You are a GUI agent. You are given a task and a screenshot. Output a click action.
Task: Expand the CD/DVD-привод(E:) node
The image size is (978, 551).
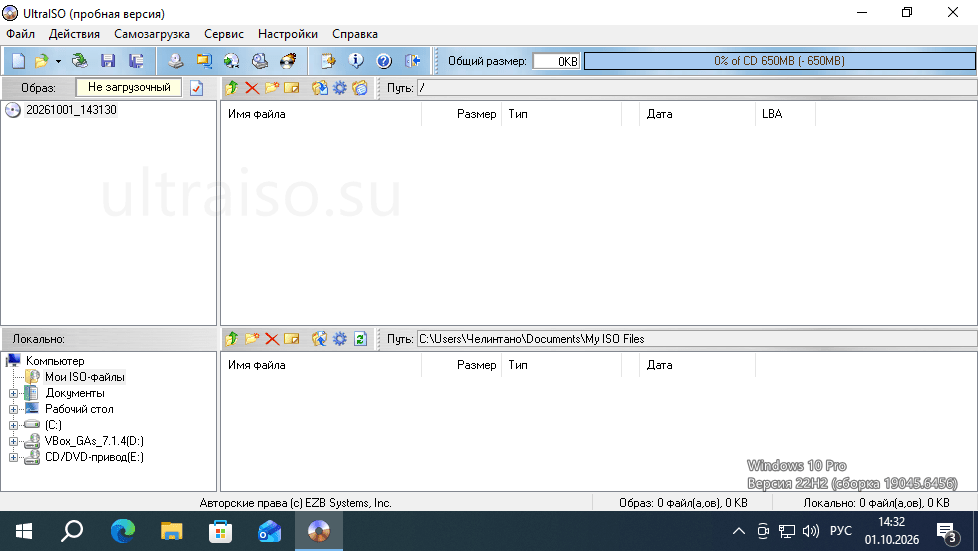click(13, 457)
